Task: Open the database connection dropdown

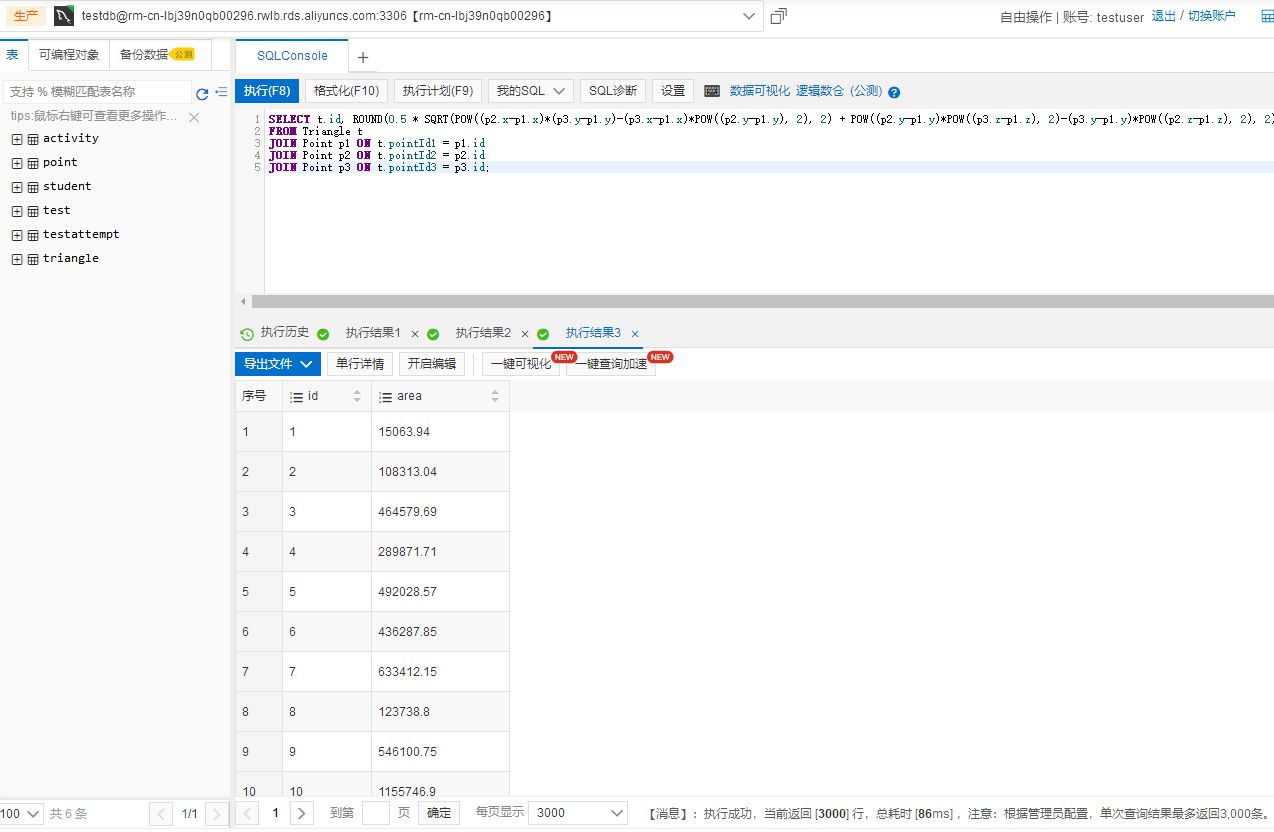Action: tap(749, 16)
